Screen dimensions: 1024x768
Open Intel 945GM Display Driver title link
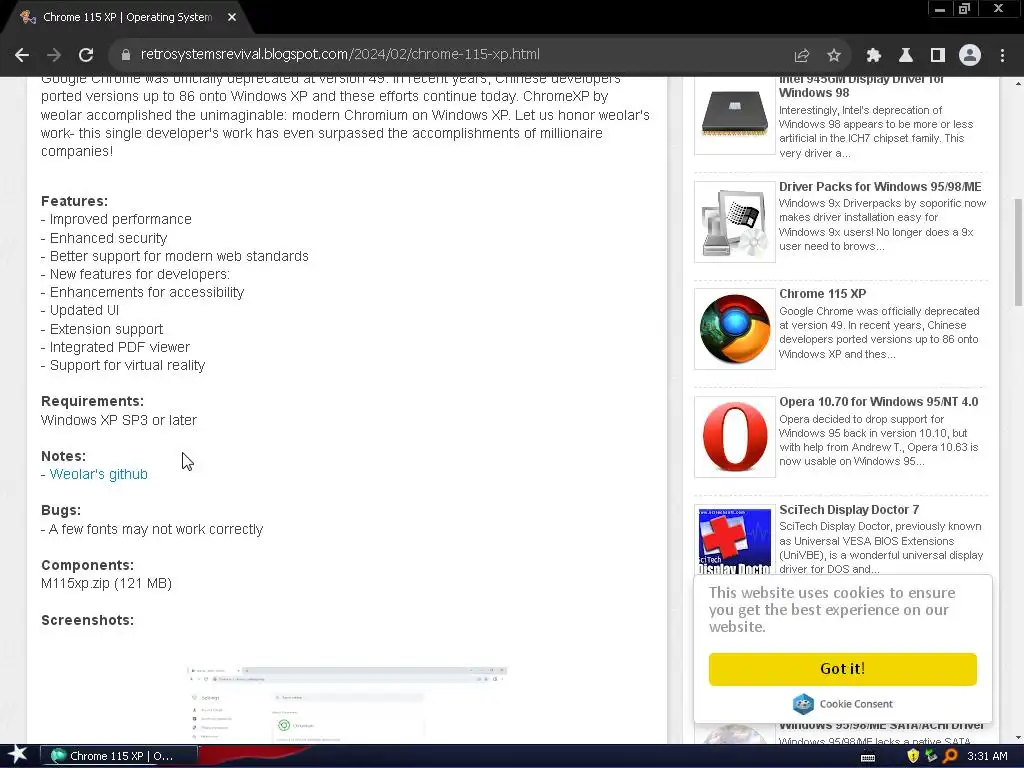tap(861, 86)
